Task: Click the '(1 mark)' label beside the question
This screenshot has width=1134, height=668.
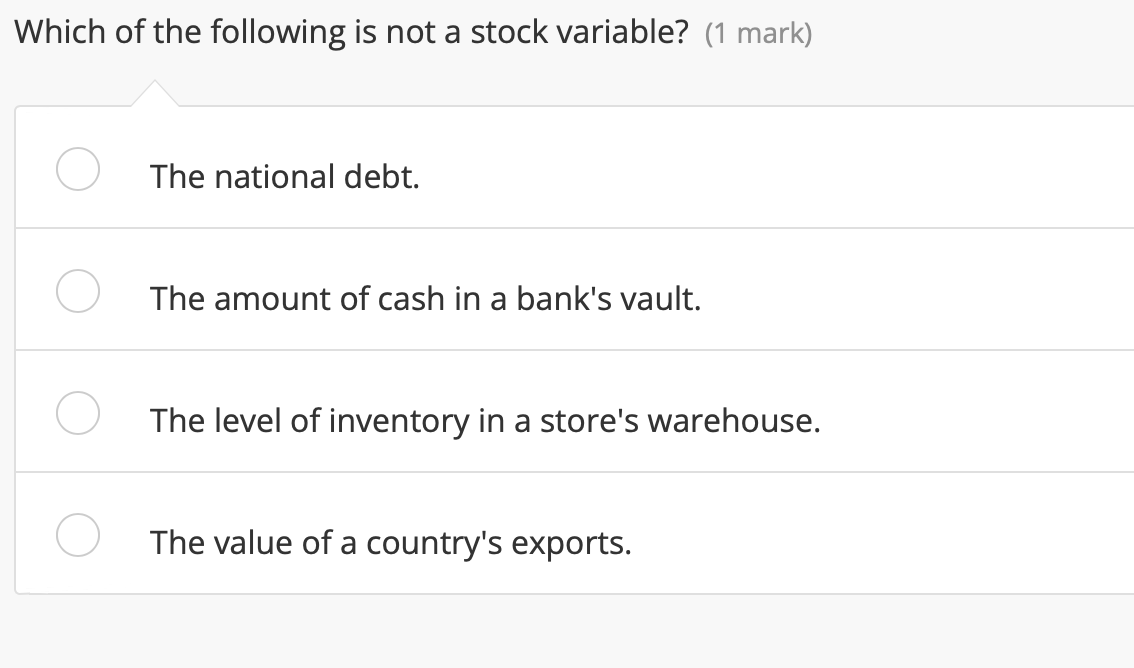Action: (759, 33)
